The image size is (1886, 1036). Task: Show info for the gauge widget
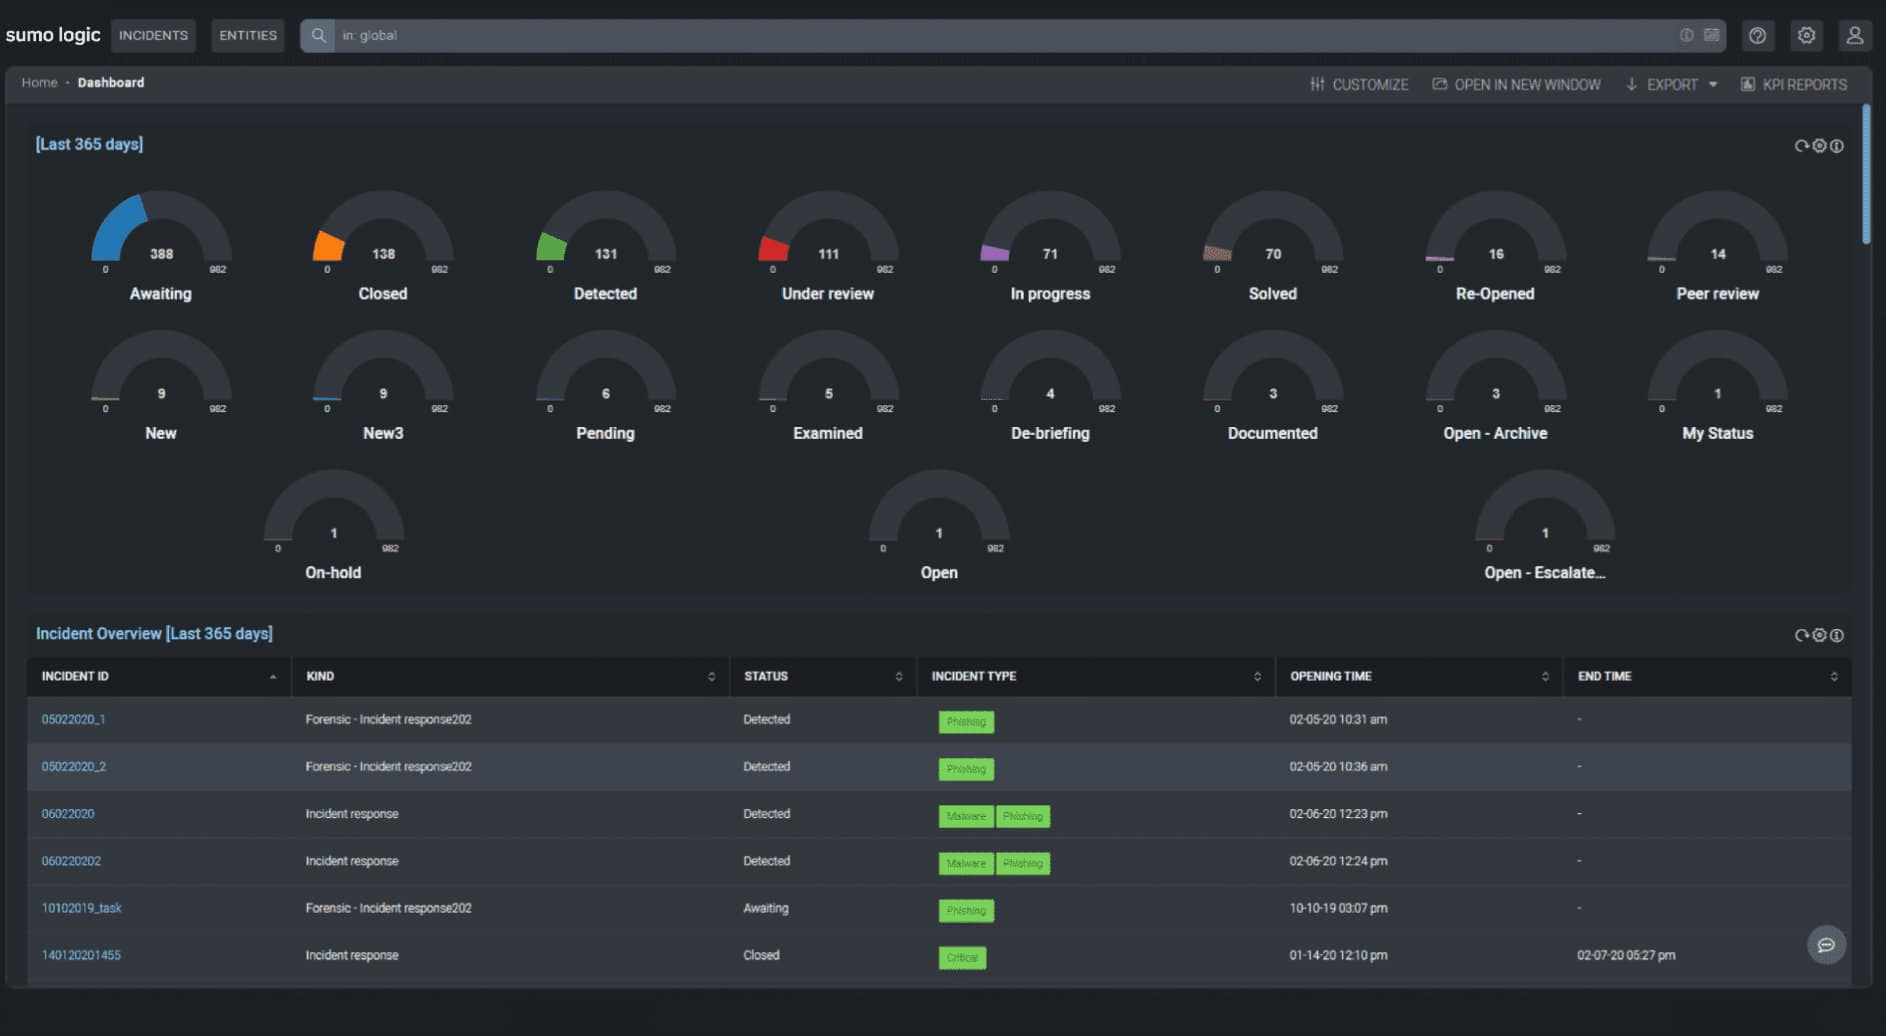1837,146
